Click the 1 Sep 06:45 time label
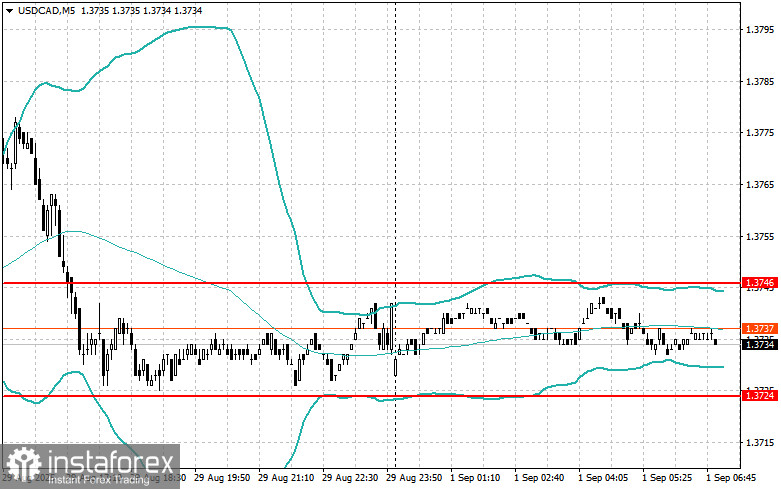Viewport: 781px width, 489px height. pyautogui.click(x=731, y=478)
